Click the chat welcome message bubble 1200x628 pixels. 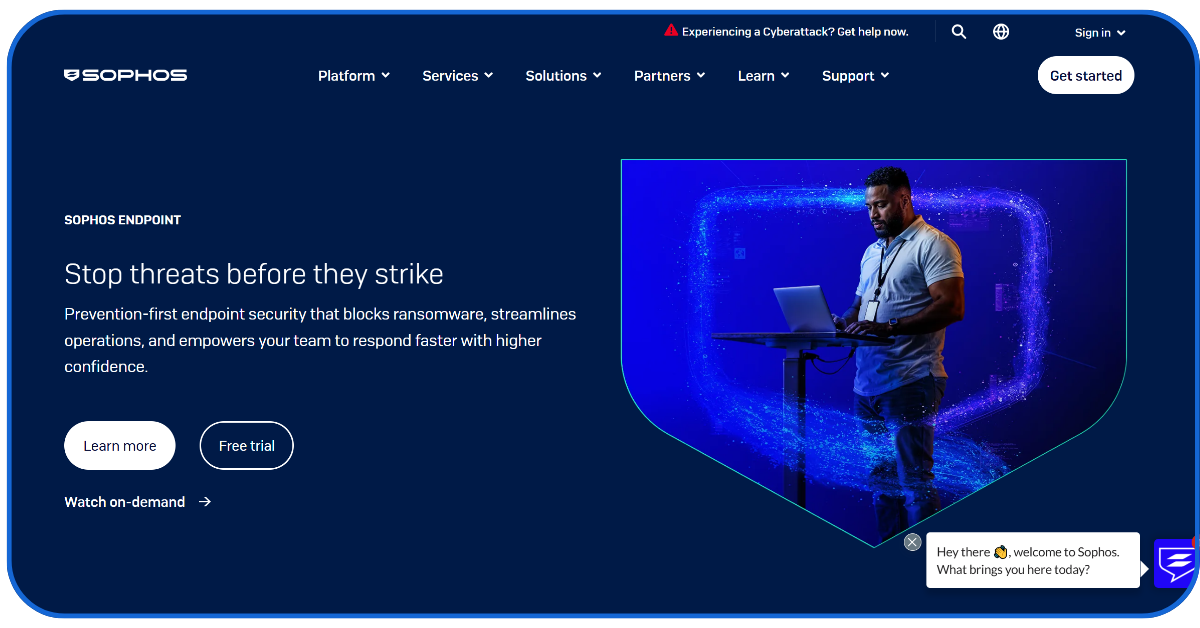pyautogui.click(x=1033, y=560)
